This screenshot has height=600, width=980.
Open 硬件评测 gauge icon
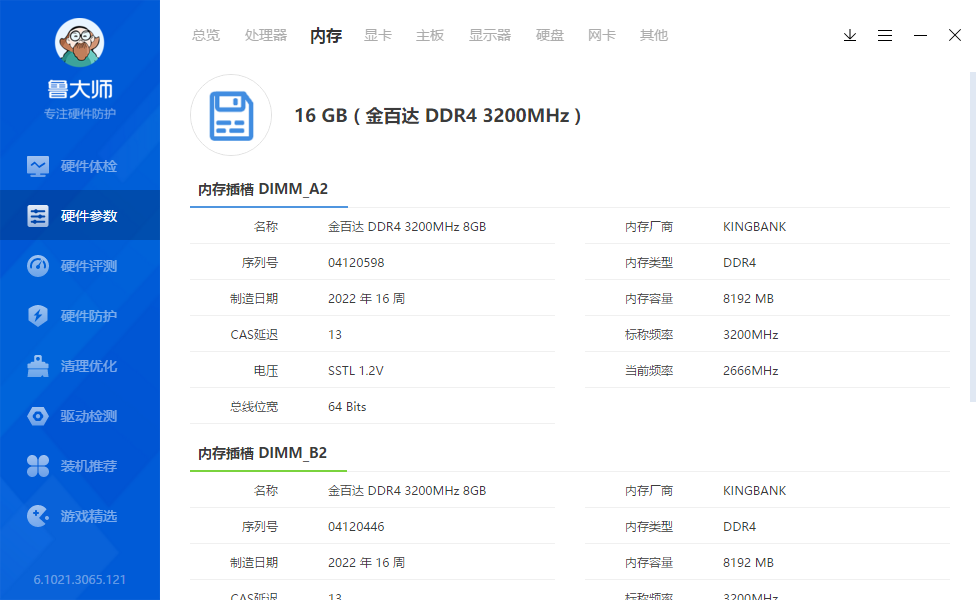[x=38, y=266]
